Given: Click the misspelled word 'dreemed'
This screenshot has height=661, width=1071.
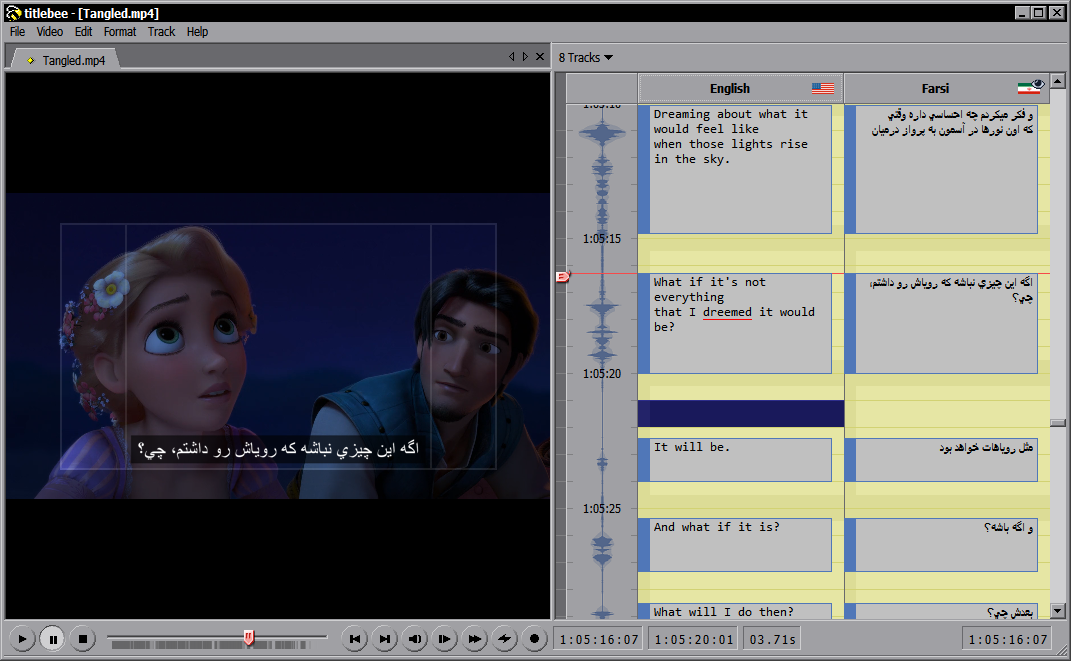Looking at the screenshot, I should 727,312.
